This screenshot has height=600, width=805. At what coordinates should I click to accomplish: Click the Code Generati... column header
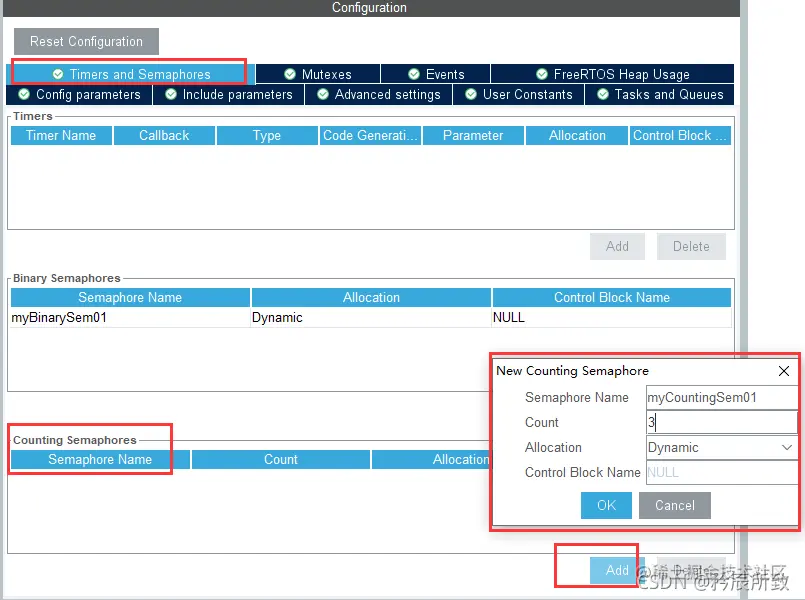coord(370,136)
